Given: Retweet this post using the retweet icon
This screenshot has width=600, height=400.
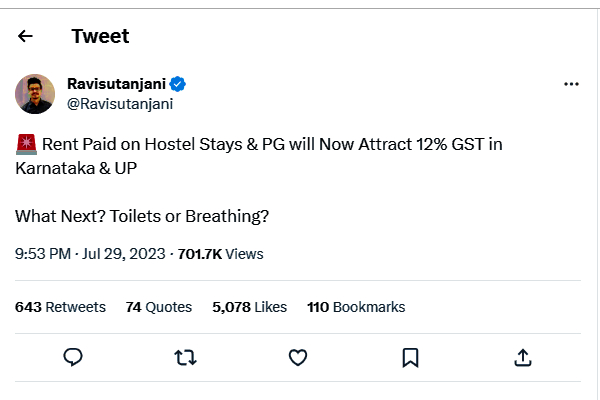Looking at the screenshot, I should point(185,357).
